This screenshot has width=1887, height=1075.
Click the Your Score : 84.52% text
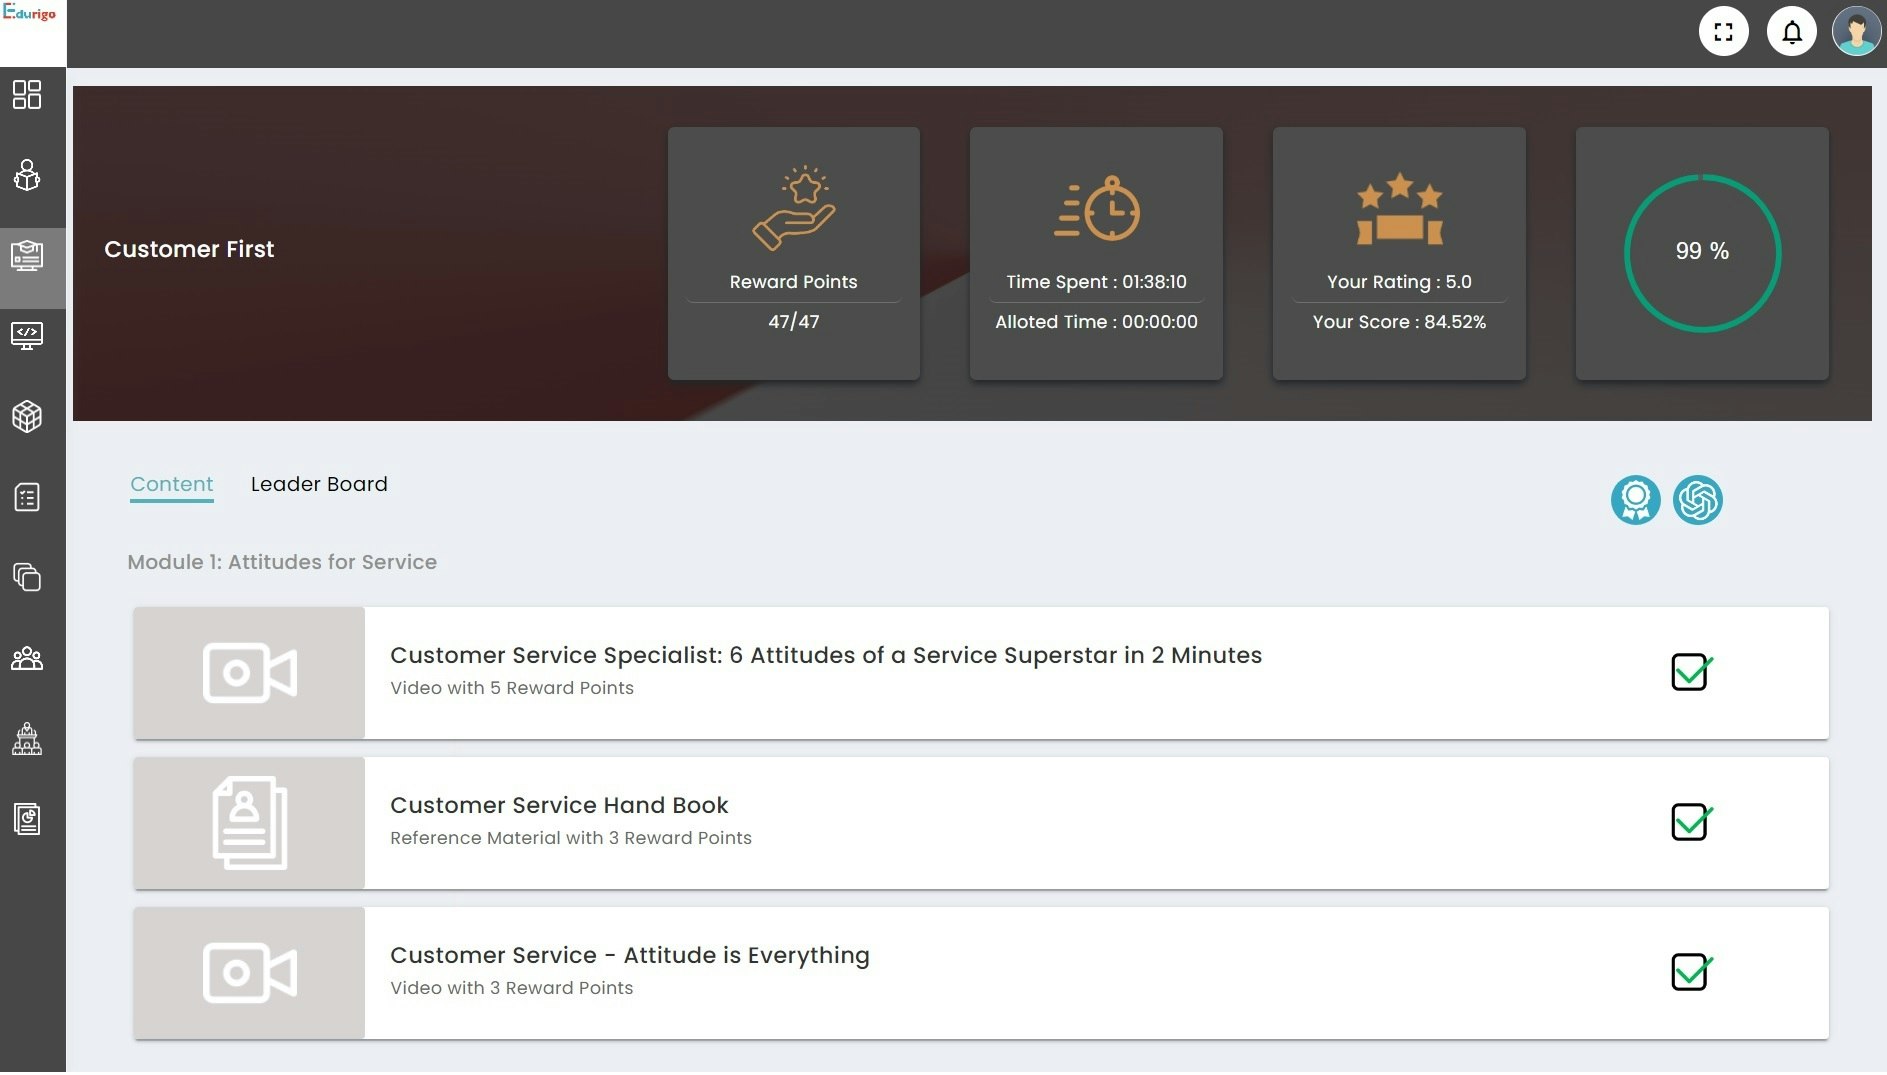click(x=1399, y=322)
